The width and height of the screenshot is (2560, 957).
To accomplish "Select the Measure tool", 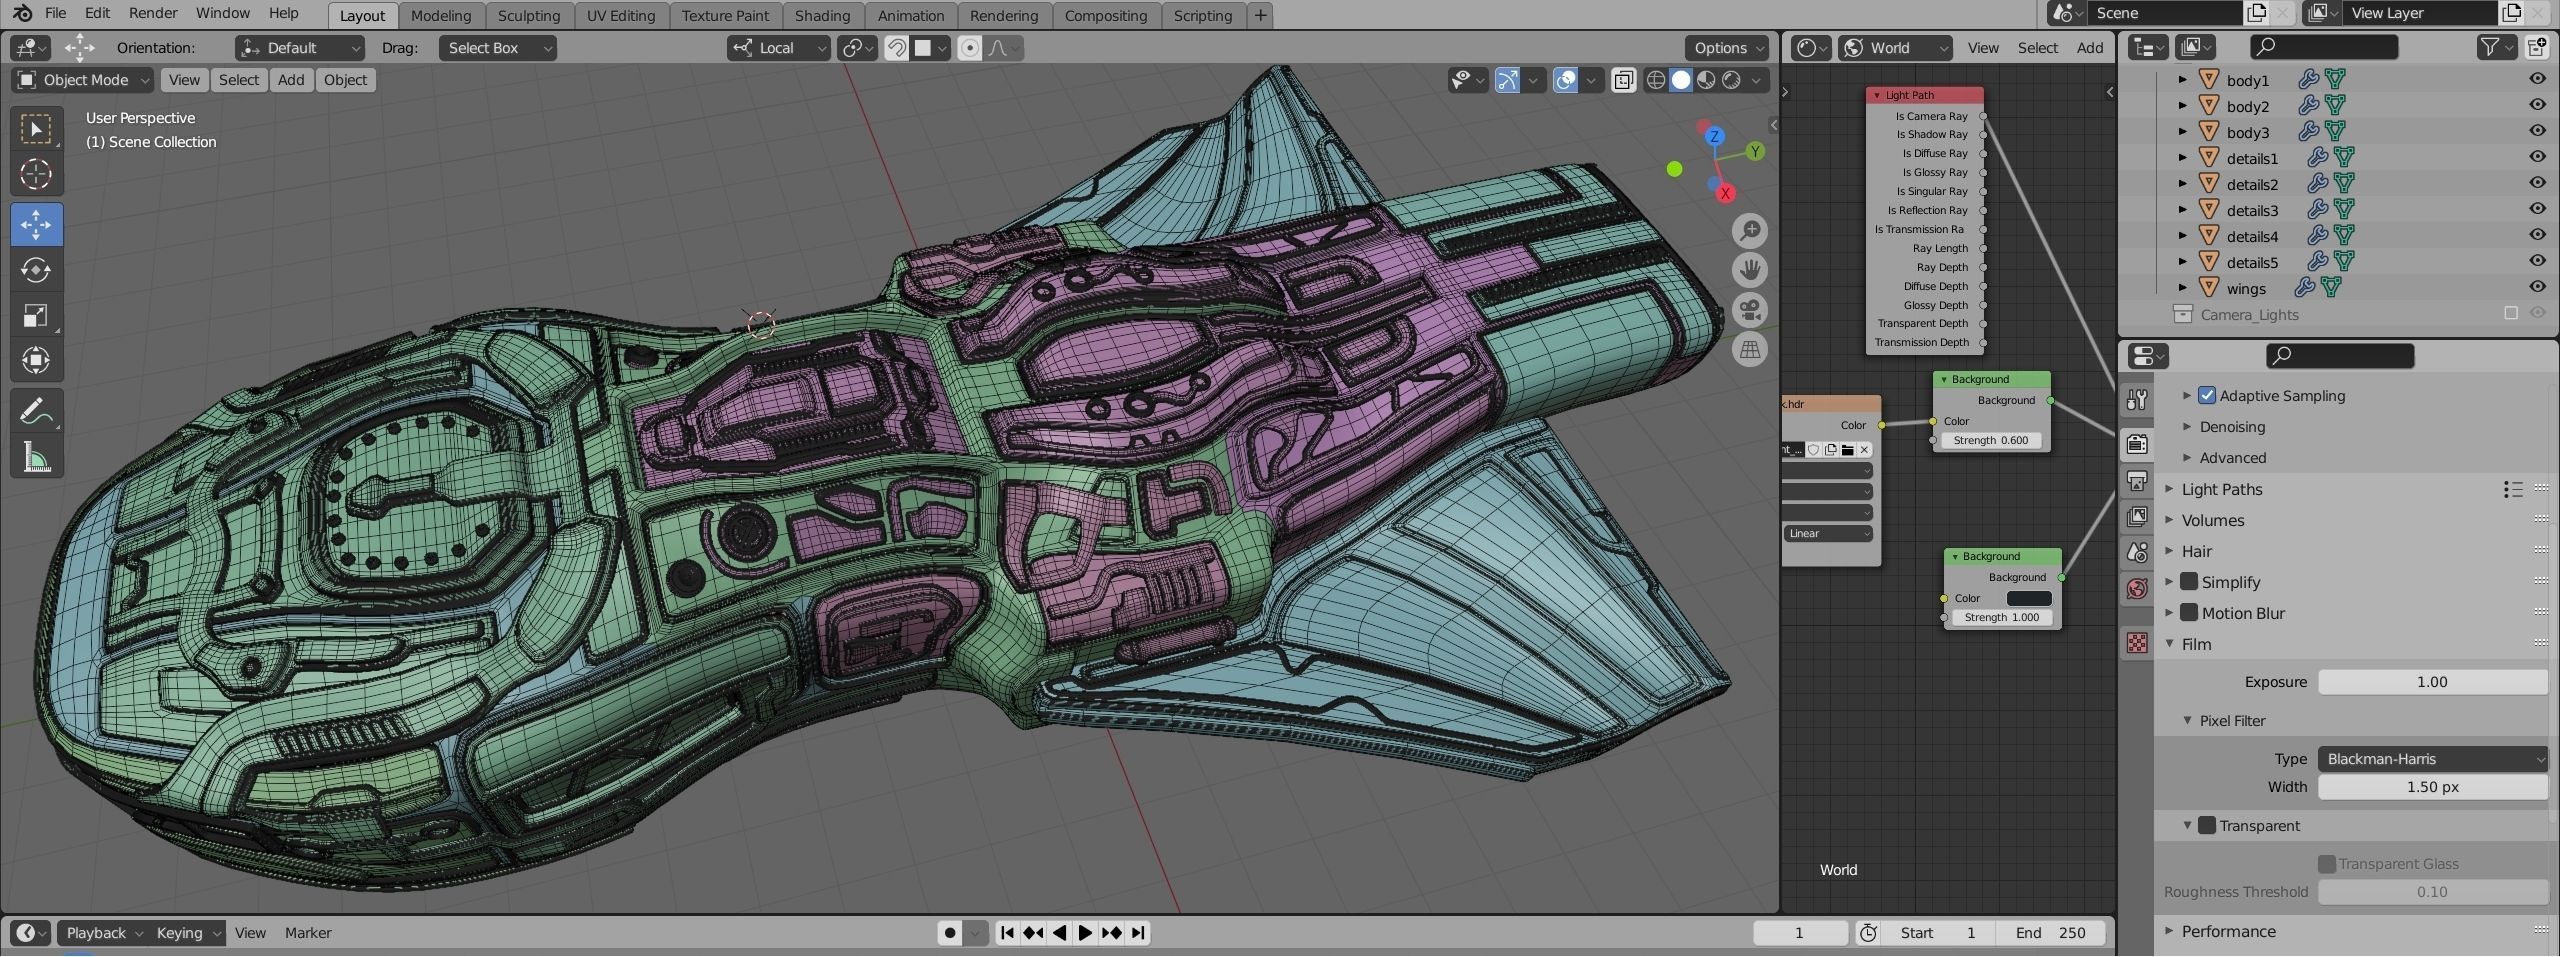I will (x=36, y=457).
